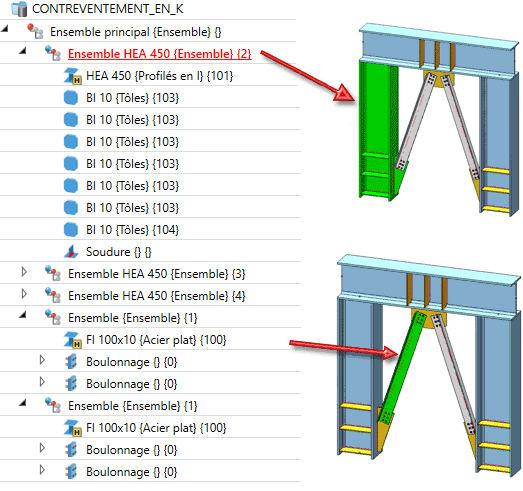The height and width of the screenshot is (491, 523).
Task: Click the CONTREVENTEMENT_EN_K model document icon
Action: coord(19,9)
